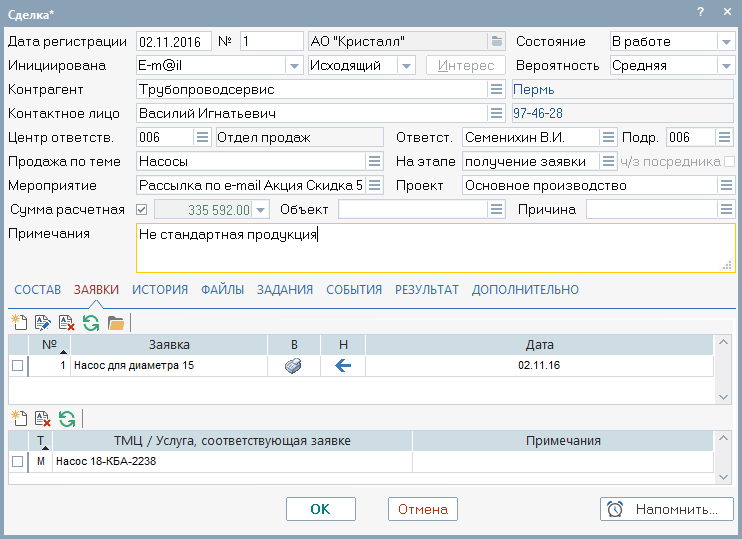Open the help question mark in title bar
Image resolution: width=742 pixels, height=539 pixels.
pos(701,12)
